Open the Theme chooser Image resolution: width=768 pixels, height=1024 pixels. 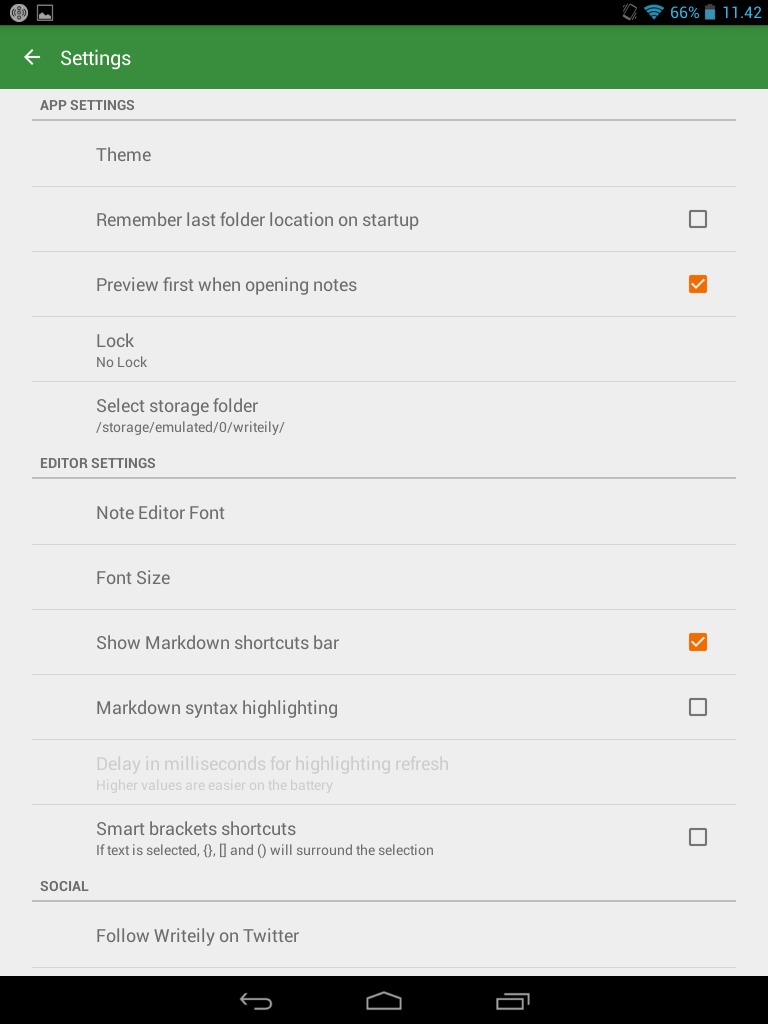coord(384,154)
